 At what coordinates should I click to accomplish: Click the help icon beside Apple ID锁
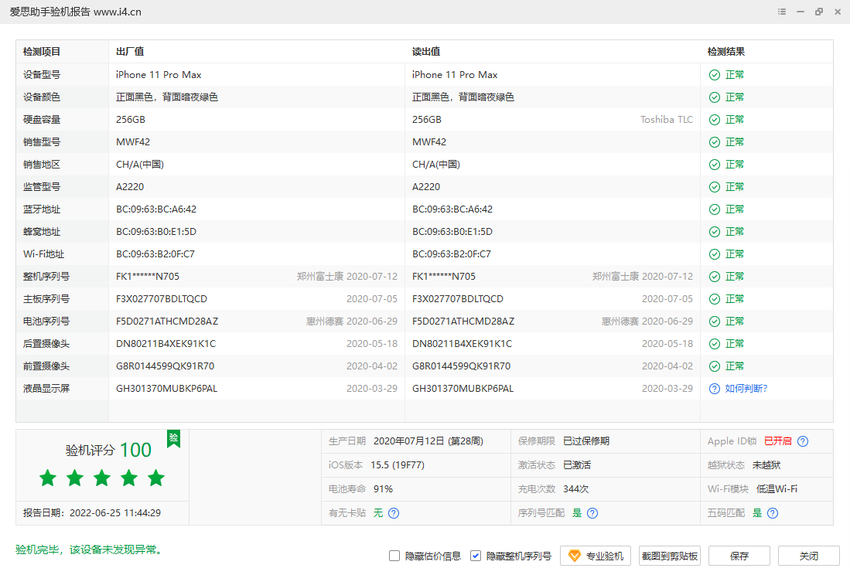pos(803,441)
